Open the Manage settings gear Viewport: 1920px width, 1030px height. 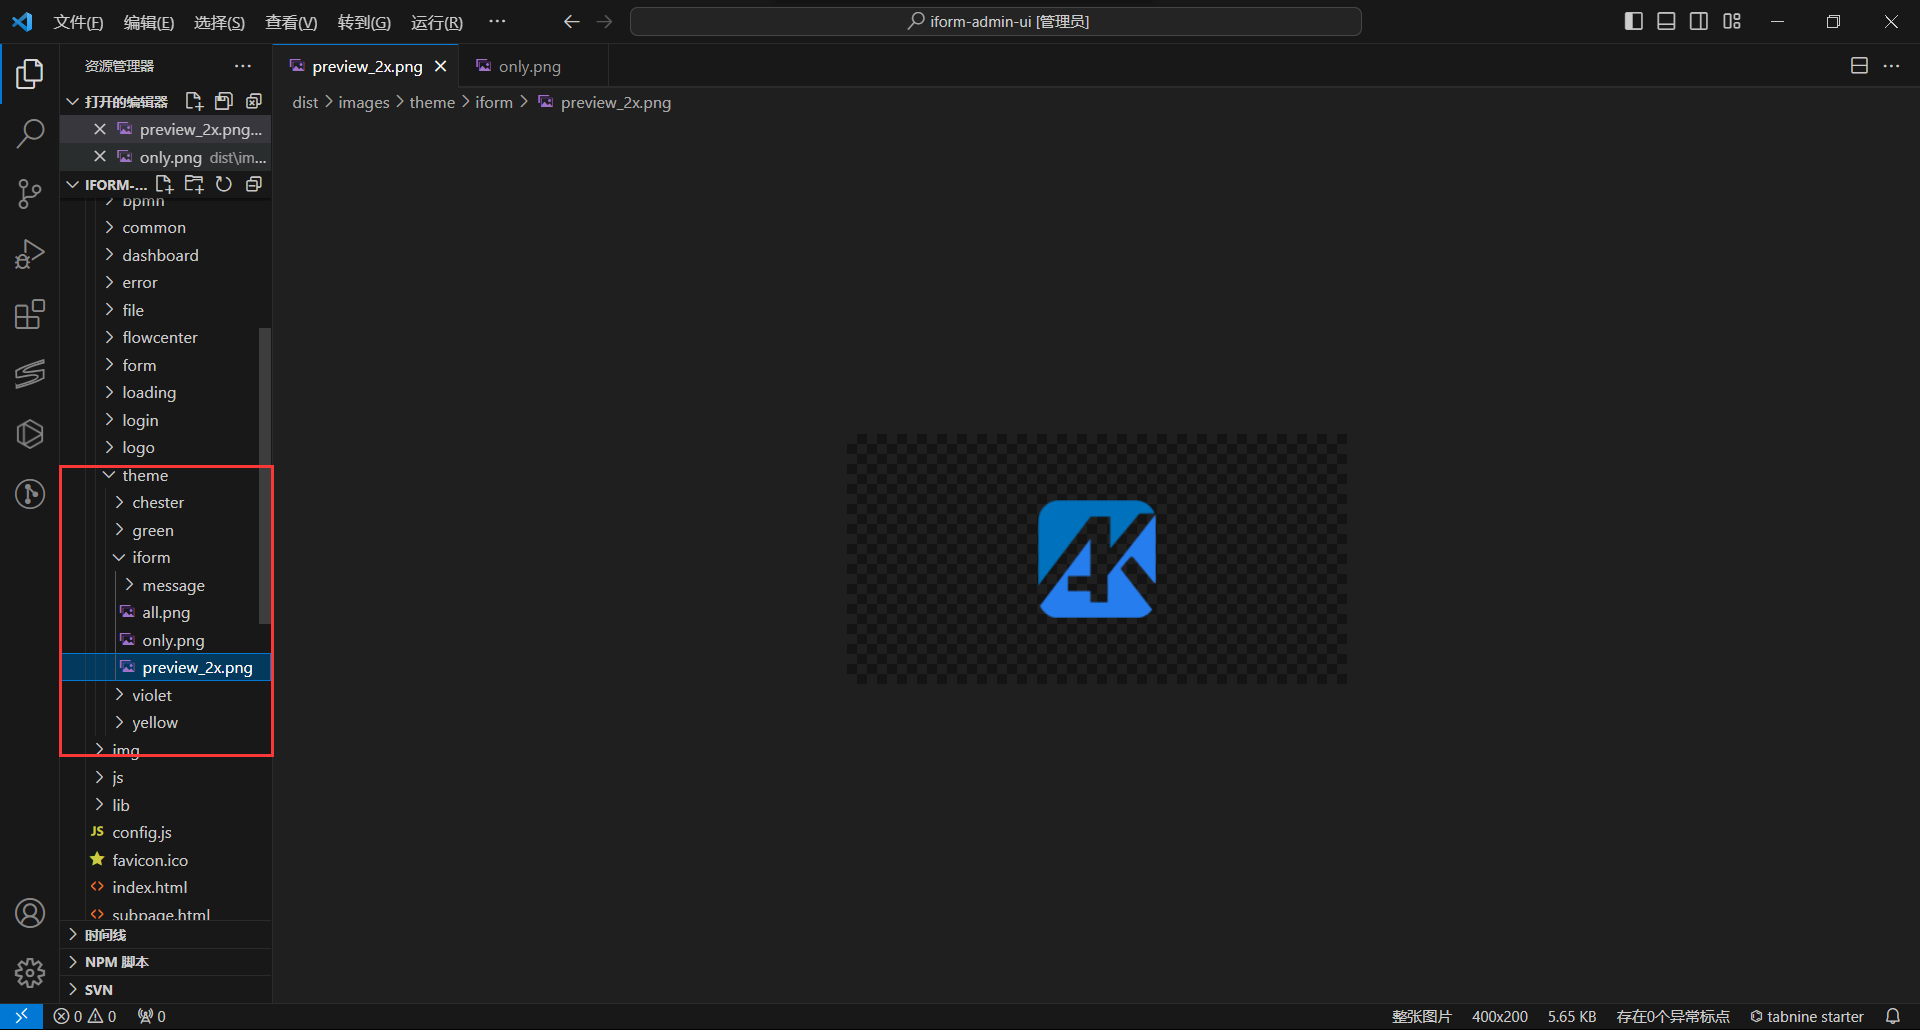coord(30,973)
